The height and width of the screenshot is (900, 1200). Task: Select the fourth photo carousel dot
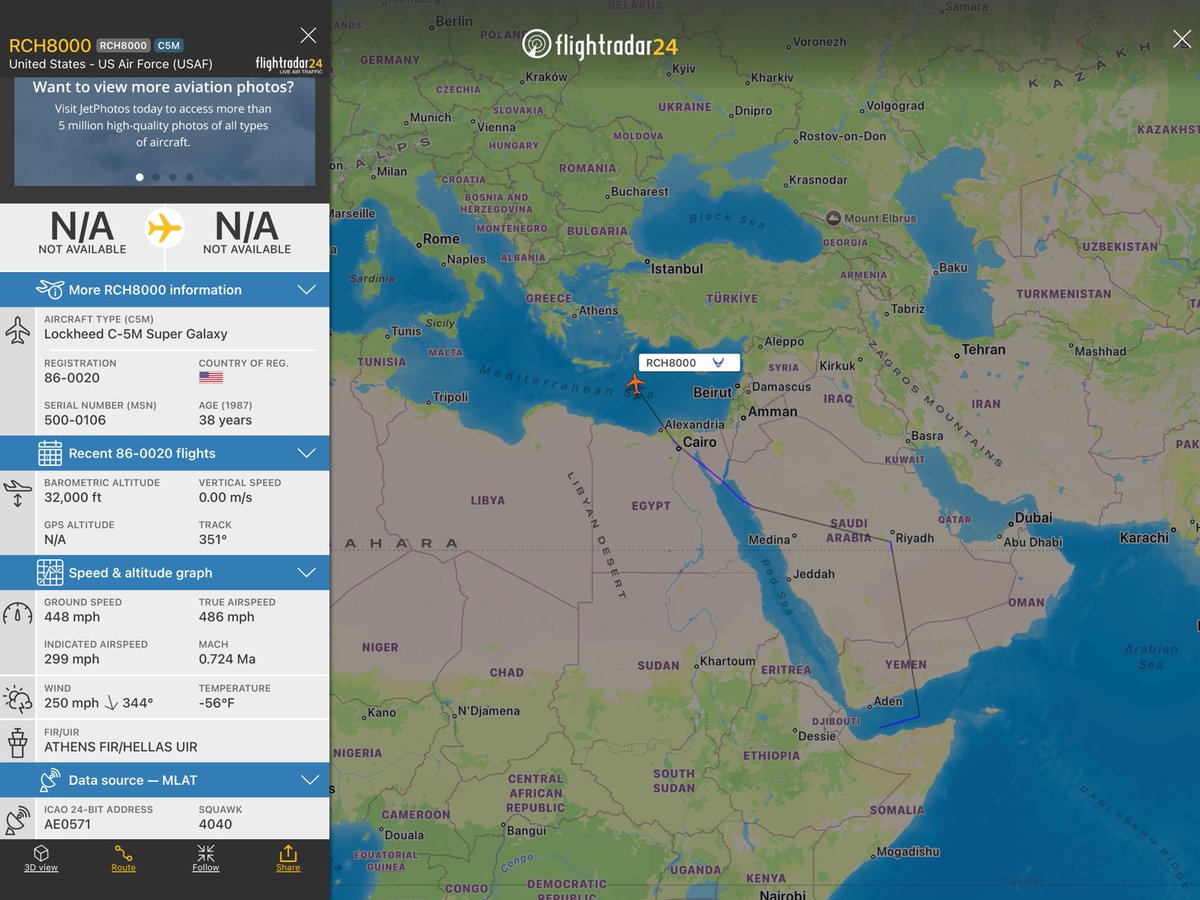point(190,177)
